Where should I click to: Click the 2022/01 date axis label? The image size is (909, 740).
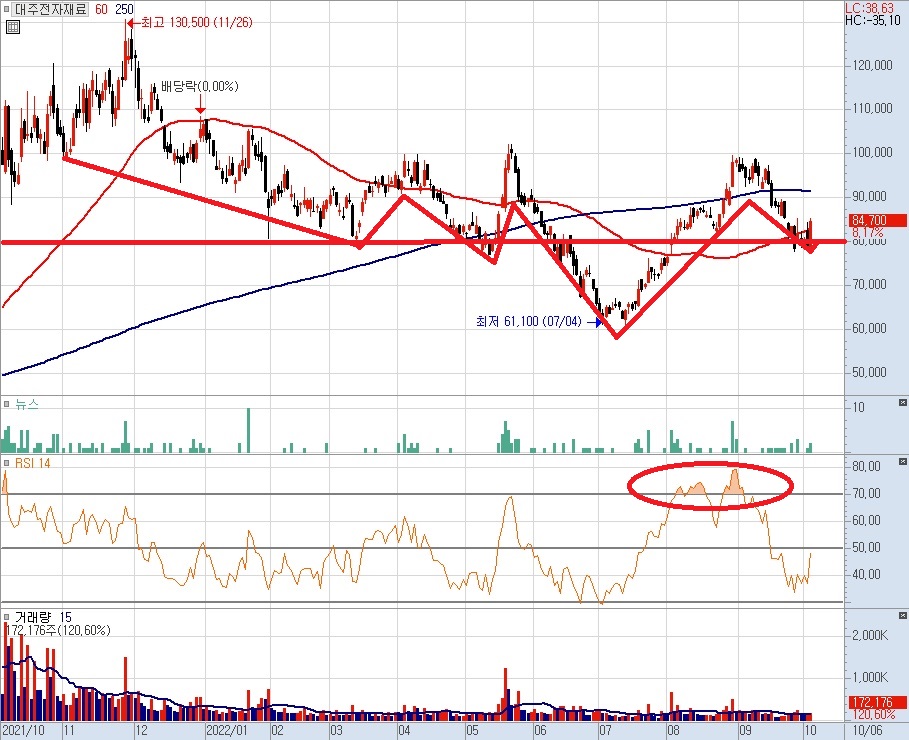point(227,730)
